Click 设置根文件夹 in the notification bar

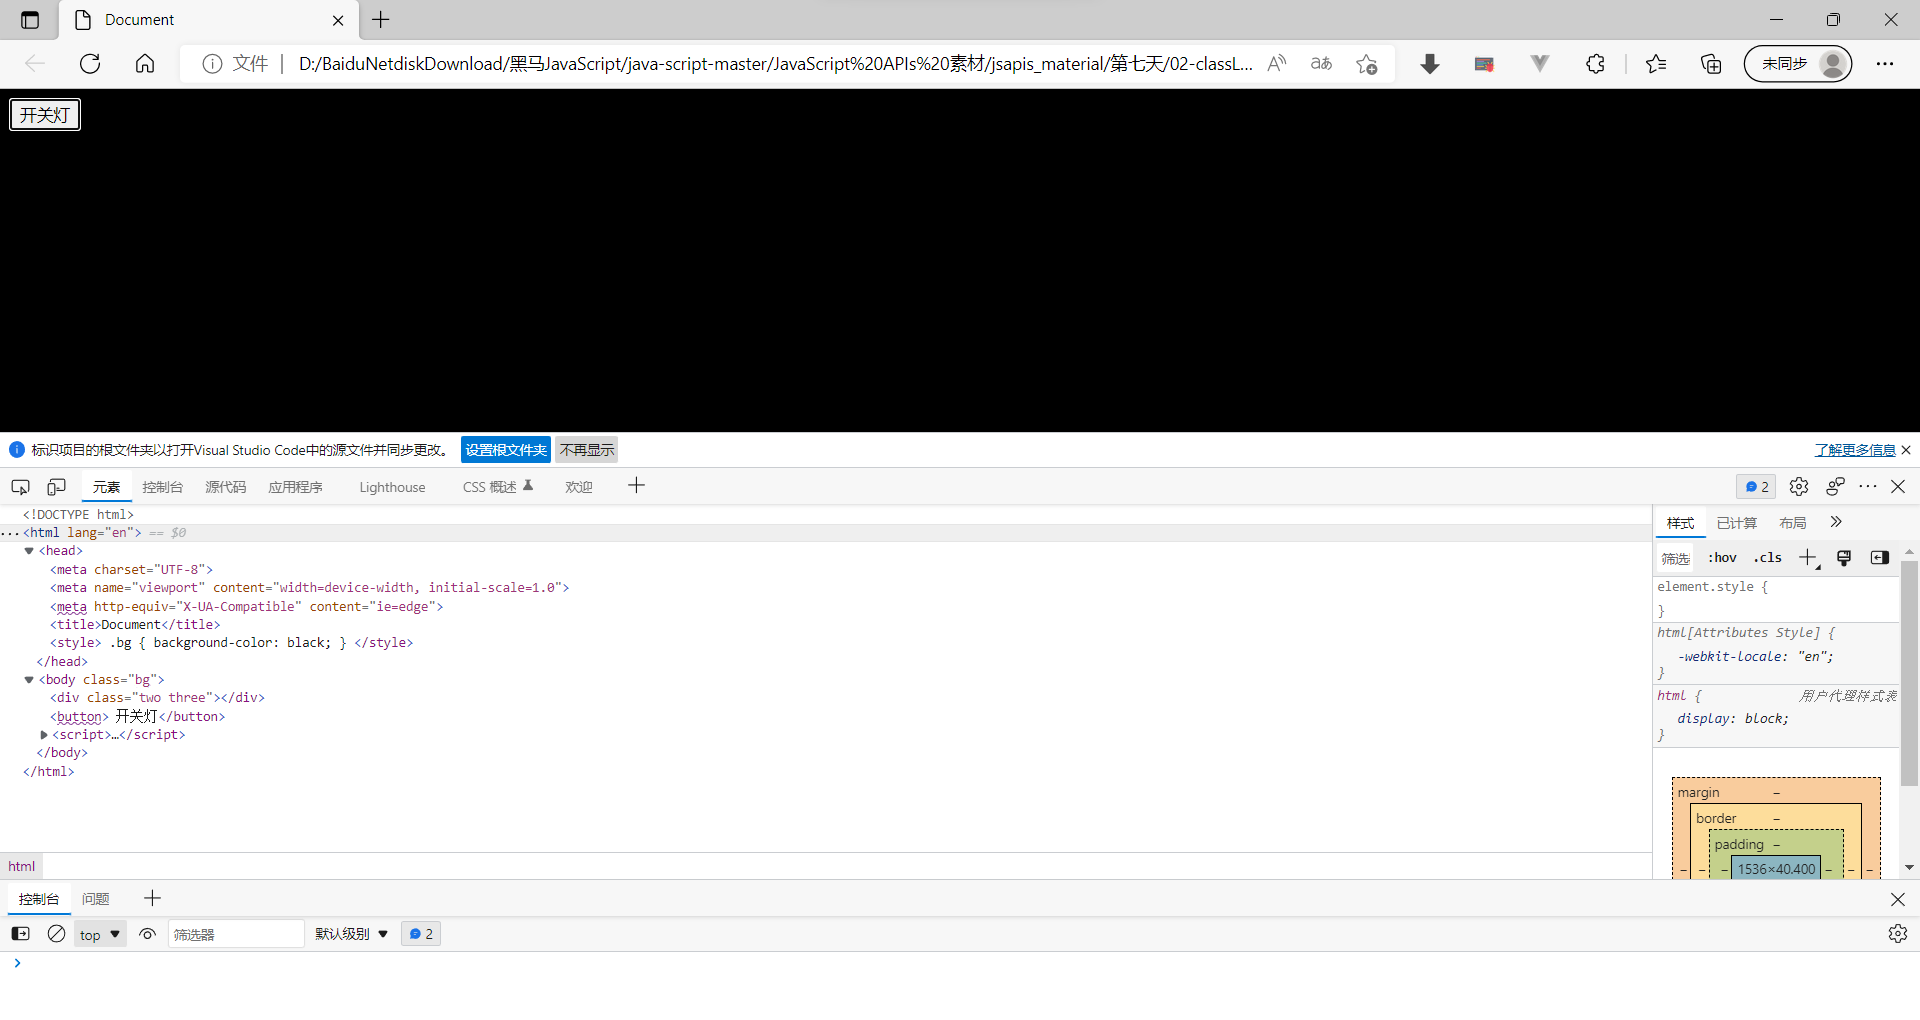[x=505, y=449]
